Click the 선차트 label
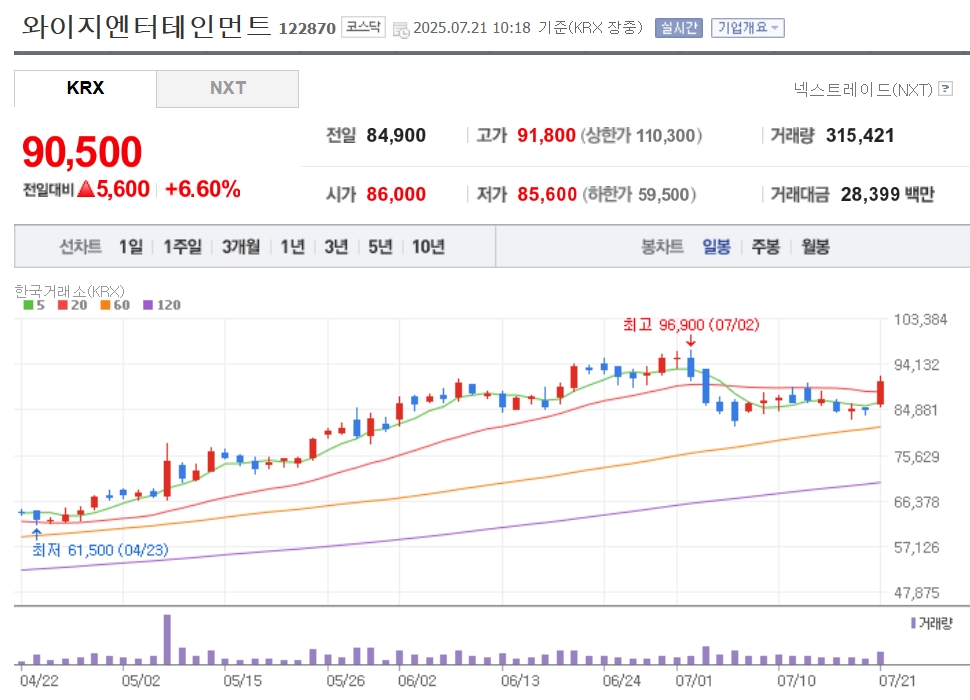The height and width of the screenshot is (700, 970). click(x=80, y=247)
